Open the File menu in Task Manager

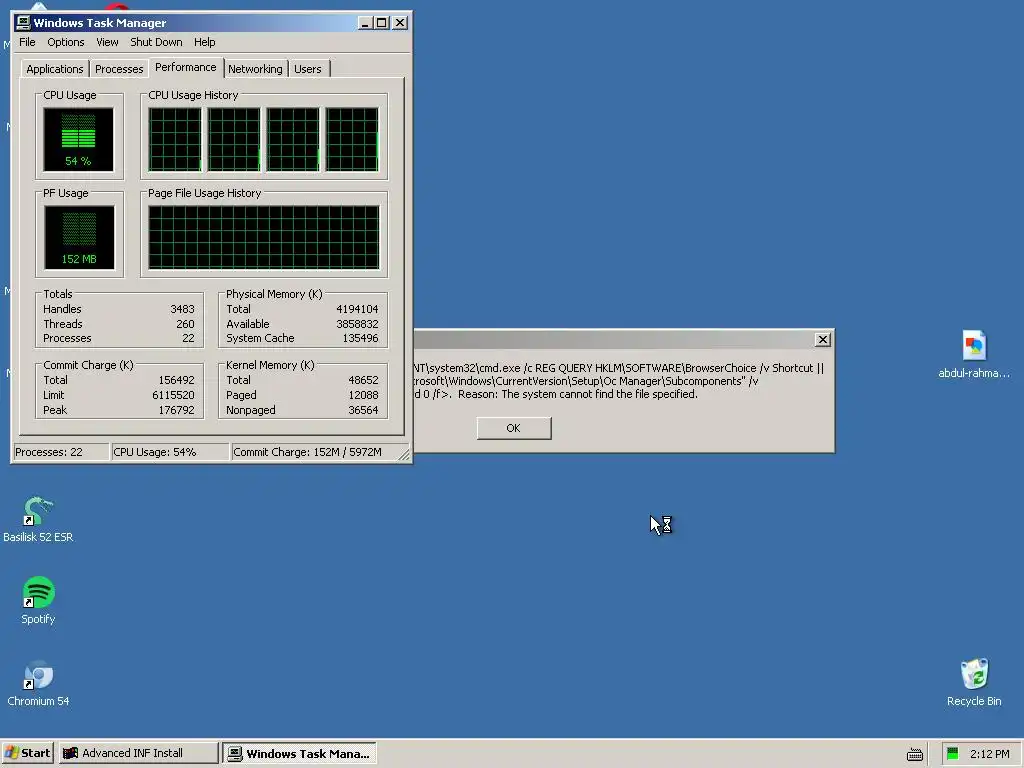27,42
